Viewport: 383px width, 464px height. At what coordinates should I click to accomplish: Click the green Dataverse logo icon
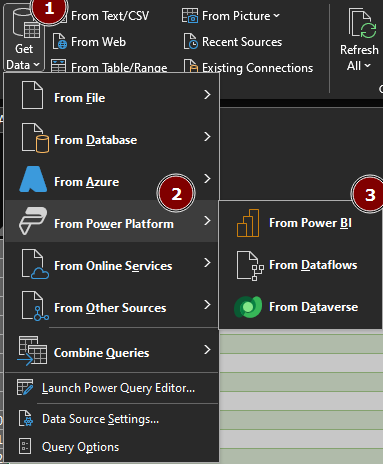click(248, 307)
